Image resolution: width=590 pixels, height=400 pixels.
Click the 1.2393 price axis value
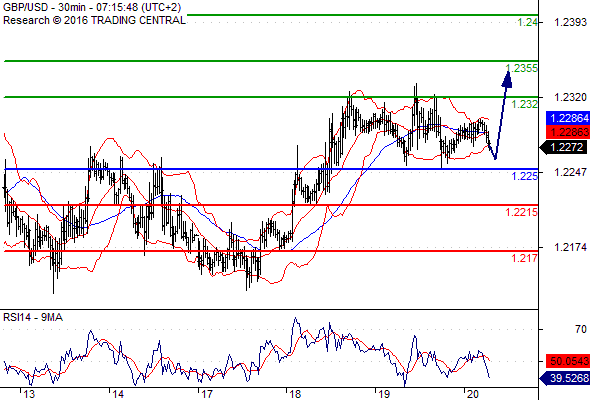coord(570,22)
